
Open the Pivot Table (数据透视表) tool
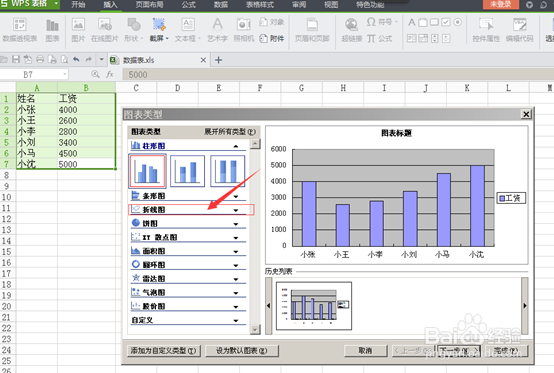click(19, 30)
